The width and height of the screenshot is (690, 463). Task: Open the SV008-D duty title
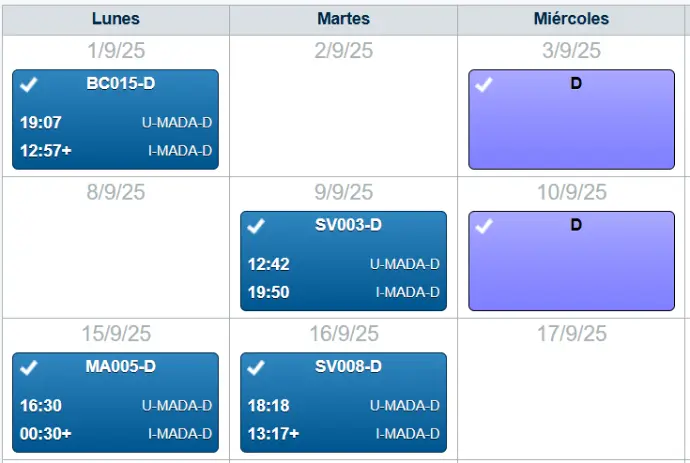click(348, 367)
